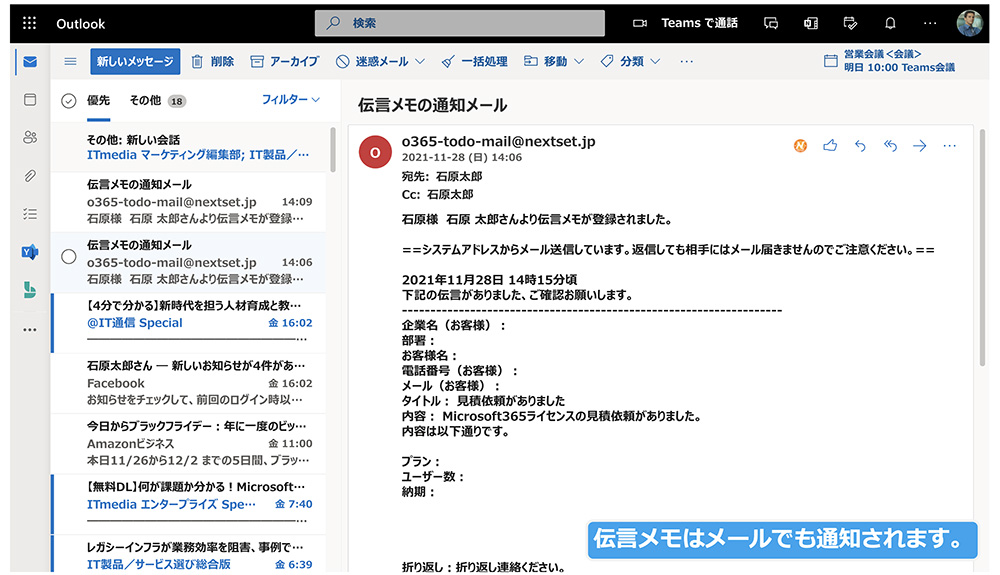Open the Bookings icon in sidebar
Image resolution: width=1000 pixels, height=575 pixels.
point(30,291)
